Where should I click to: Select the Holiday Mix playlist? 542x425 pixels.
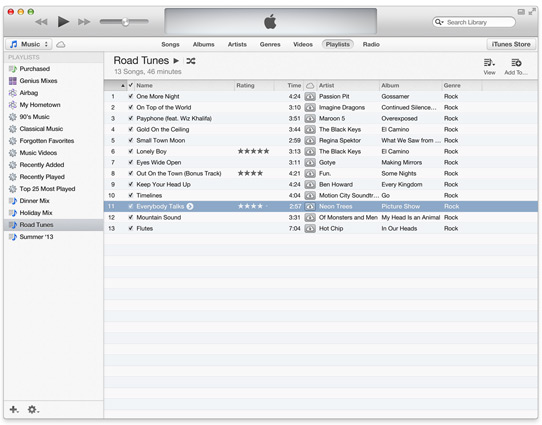coord(54,213)
